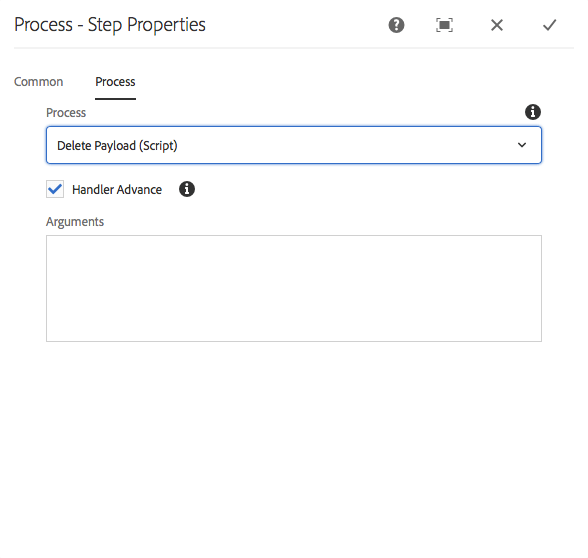Click the Process - Step Properties title
Image resolution: width=588 pixels, height=558 pixels.
point(110,25)
